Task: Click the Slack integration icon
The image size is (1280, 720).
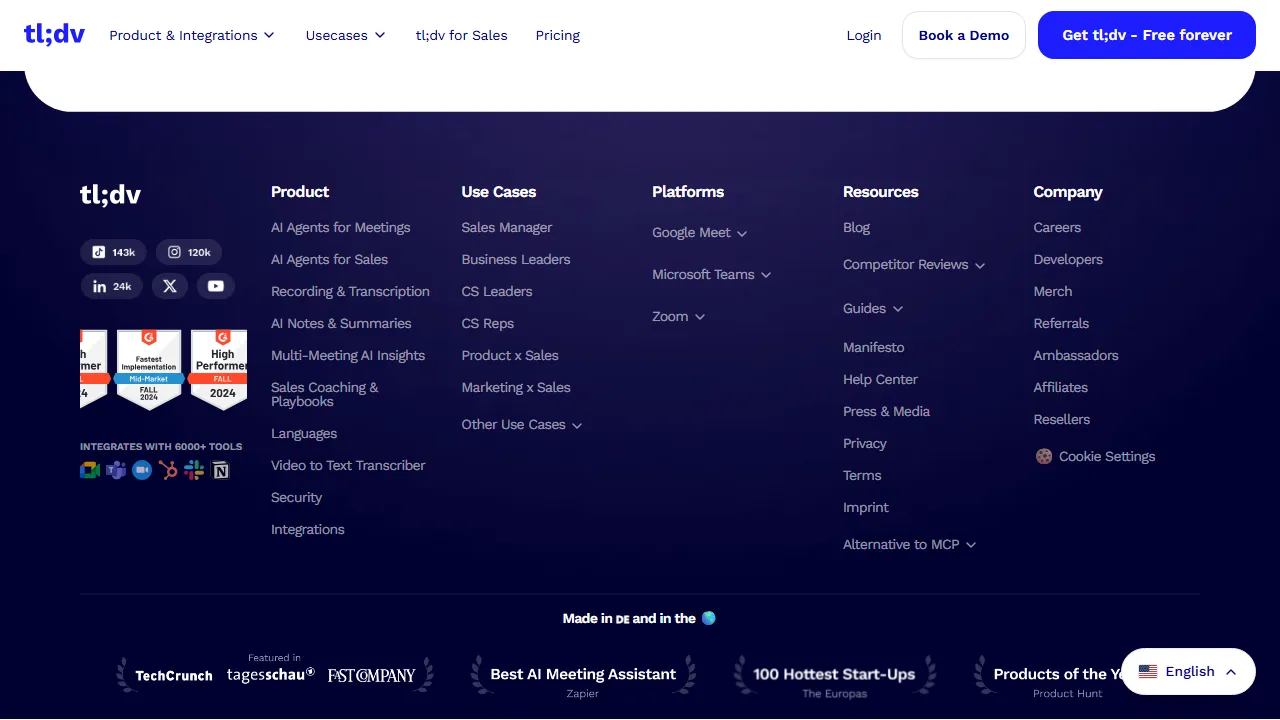Action: (x=194, y=470)
